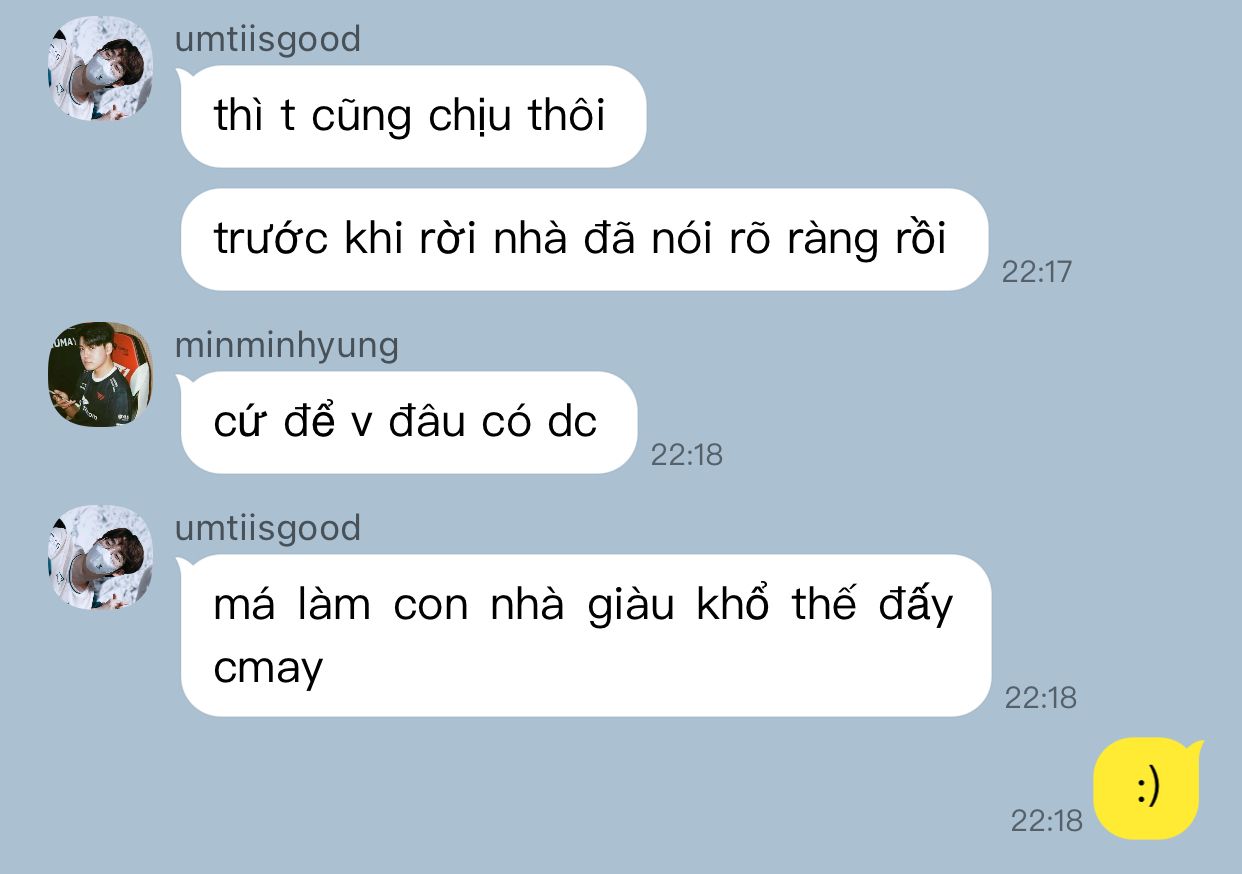Open umtiisgood's avatar at the top

[100, 69]
